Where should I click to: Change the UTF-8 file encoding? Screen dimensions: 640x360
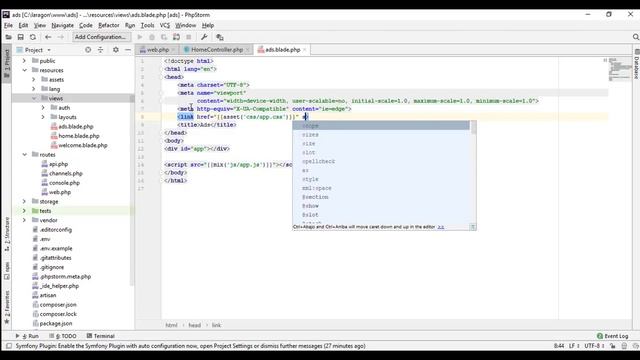(x=594, y=346)
